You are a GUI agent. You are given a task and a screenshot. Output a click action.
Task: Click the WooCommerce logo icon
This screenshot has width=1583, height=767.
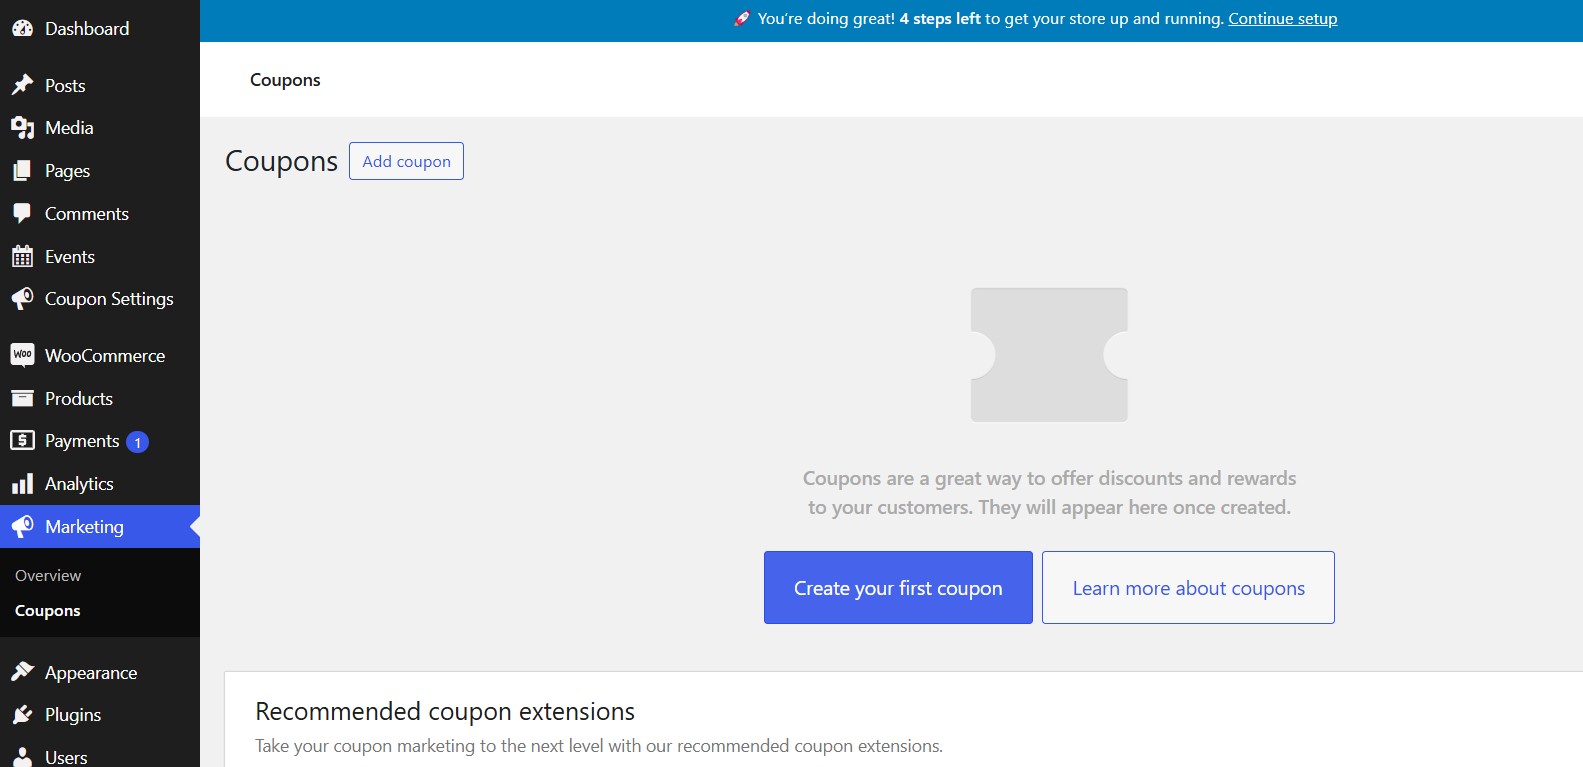[22, 355]
